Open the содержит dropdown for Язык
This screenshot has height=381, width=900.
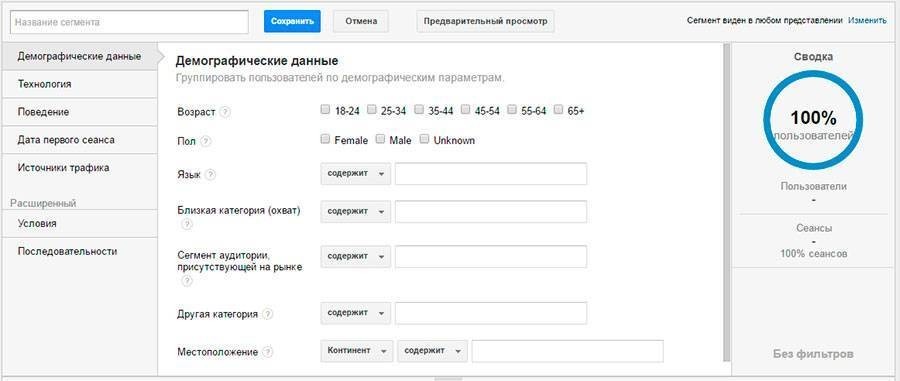356,174
